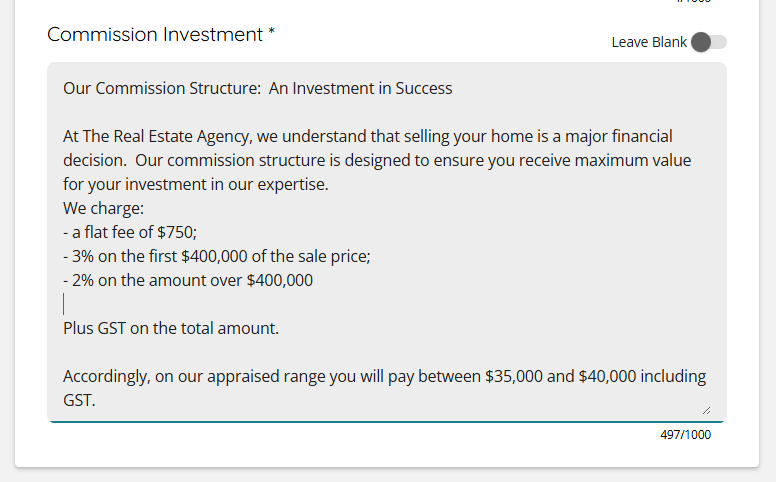Place cursor on the "We charge:" line
Screen dimensions: 776x482
coord(103,208)
